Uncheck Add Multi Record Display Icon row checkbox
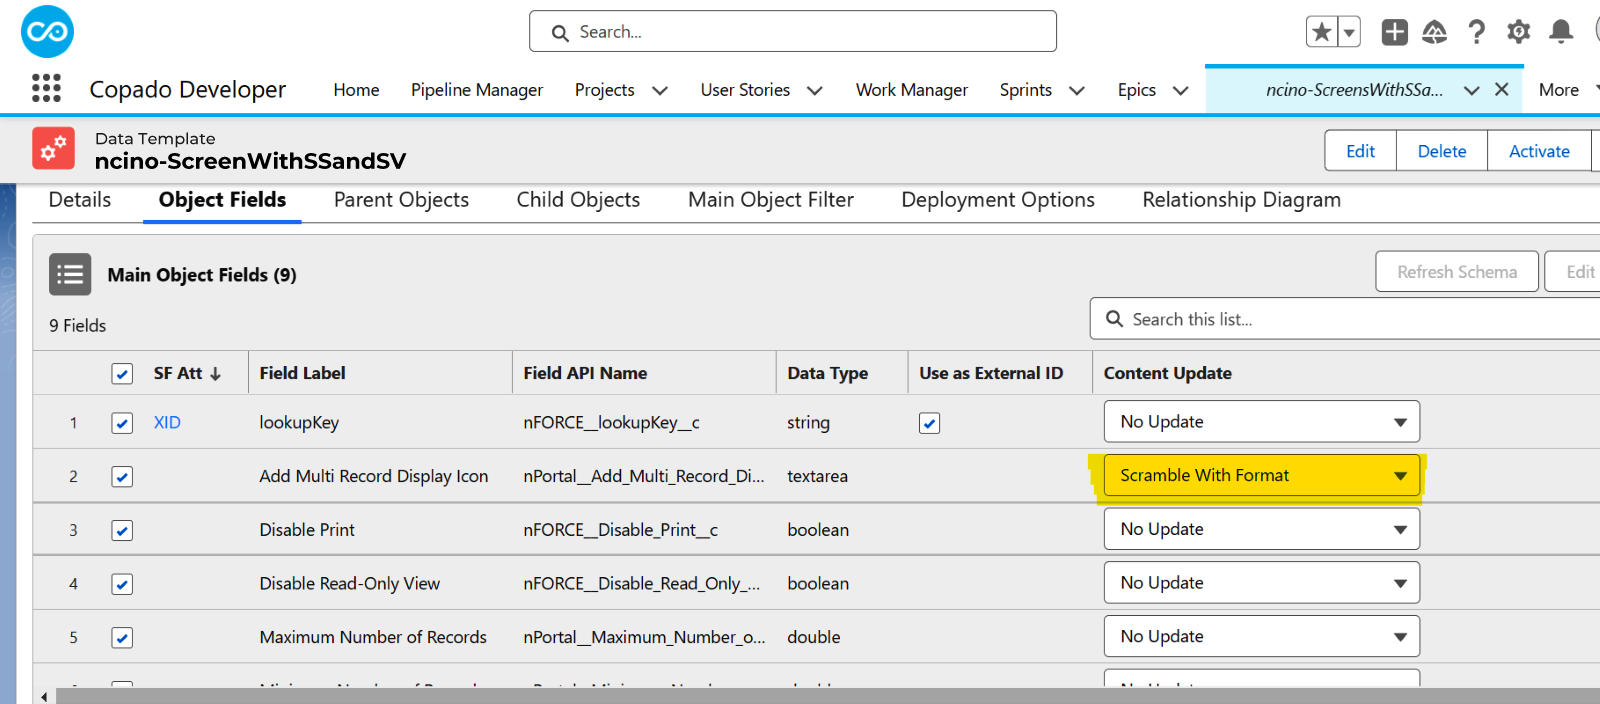The height and width of the screenshot is (704, 1600). pos(122,477)
